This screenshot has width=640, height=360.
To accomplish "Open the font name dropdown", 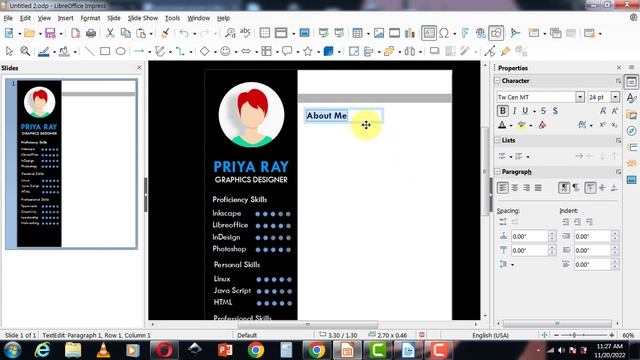I will 580,97.
